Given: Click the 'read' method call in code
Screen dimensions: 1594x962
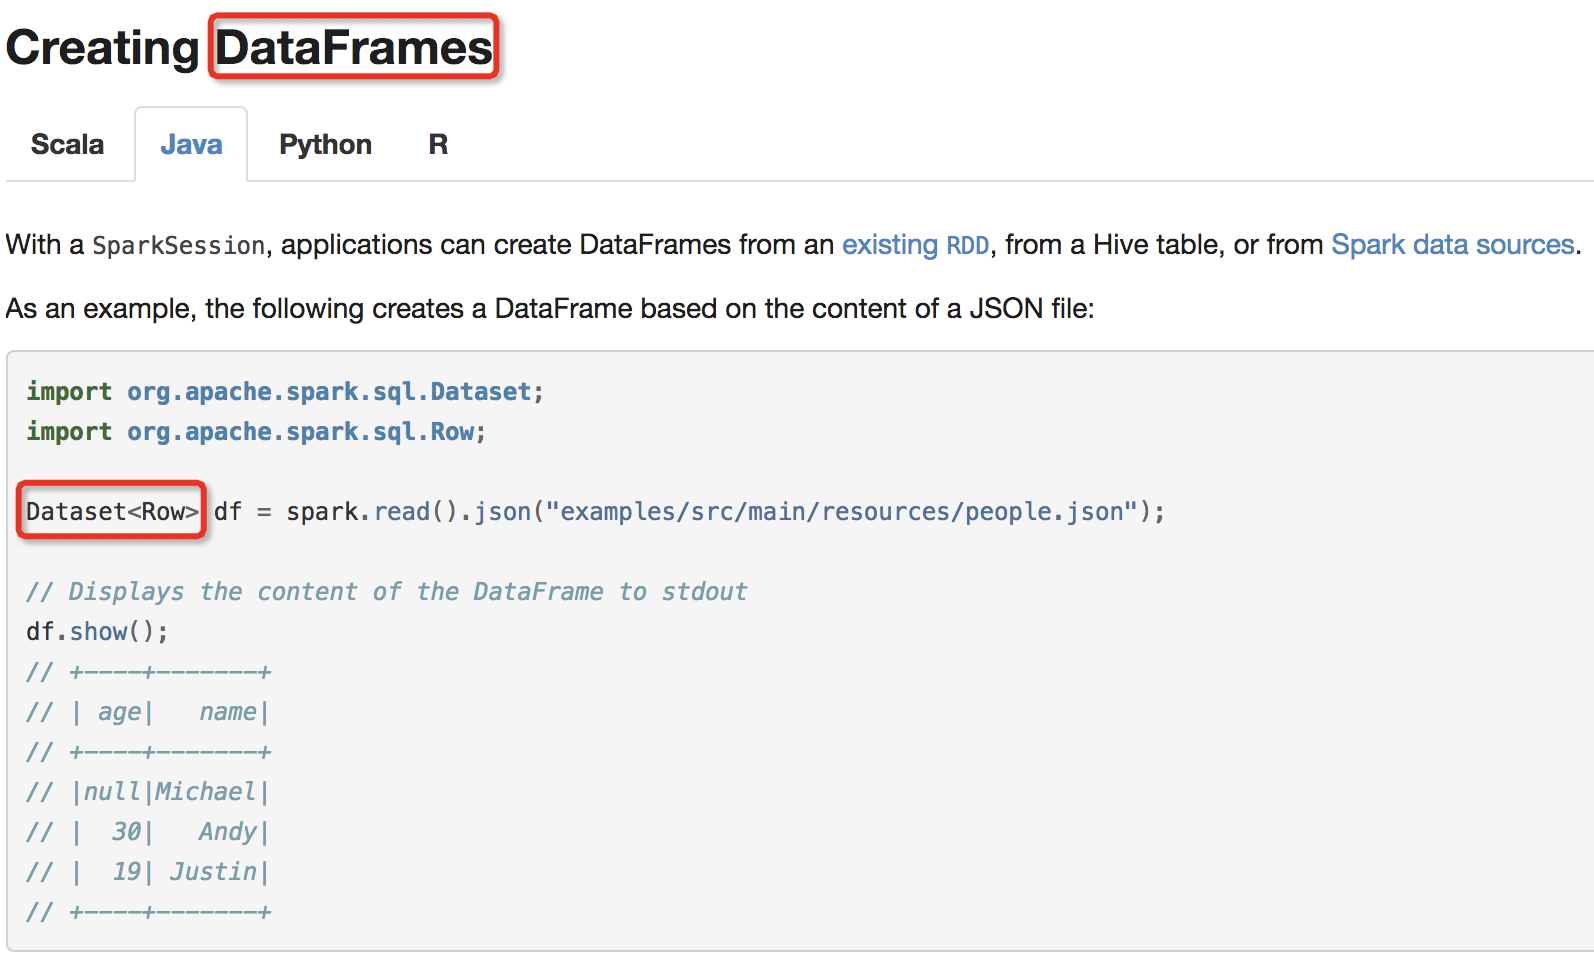Looking at the screenshot, I should tap(402, 512).
